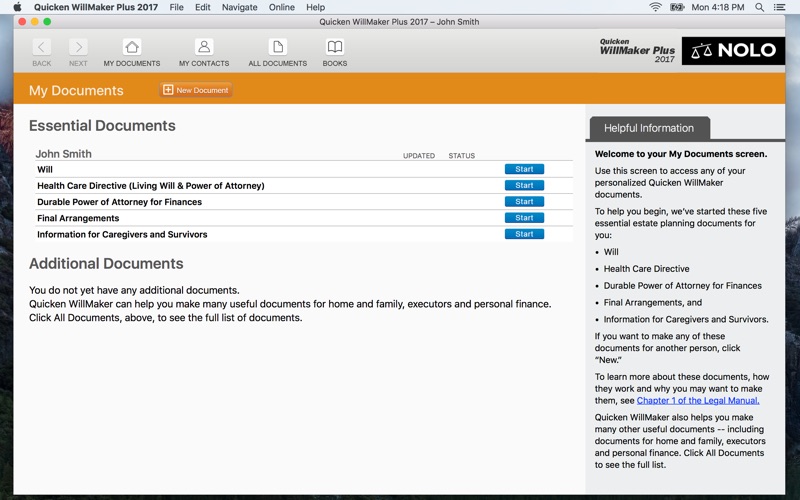The height and width of the screenshot is (500, 800).
Task: Open the Wi-Fi status icon in menu bar
Action: pyautogui.click(x=656, y=7)
